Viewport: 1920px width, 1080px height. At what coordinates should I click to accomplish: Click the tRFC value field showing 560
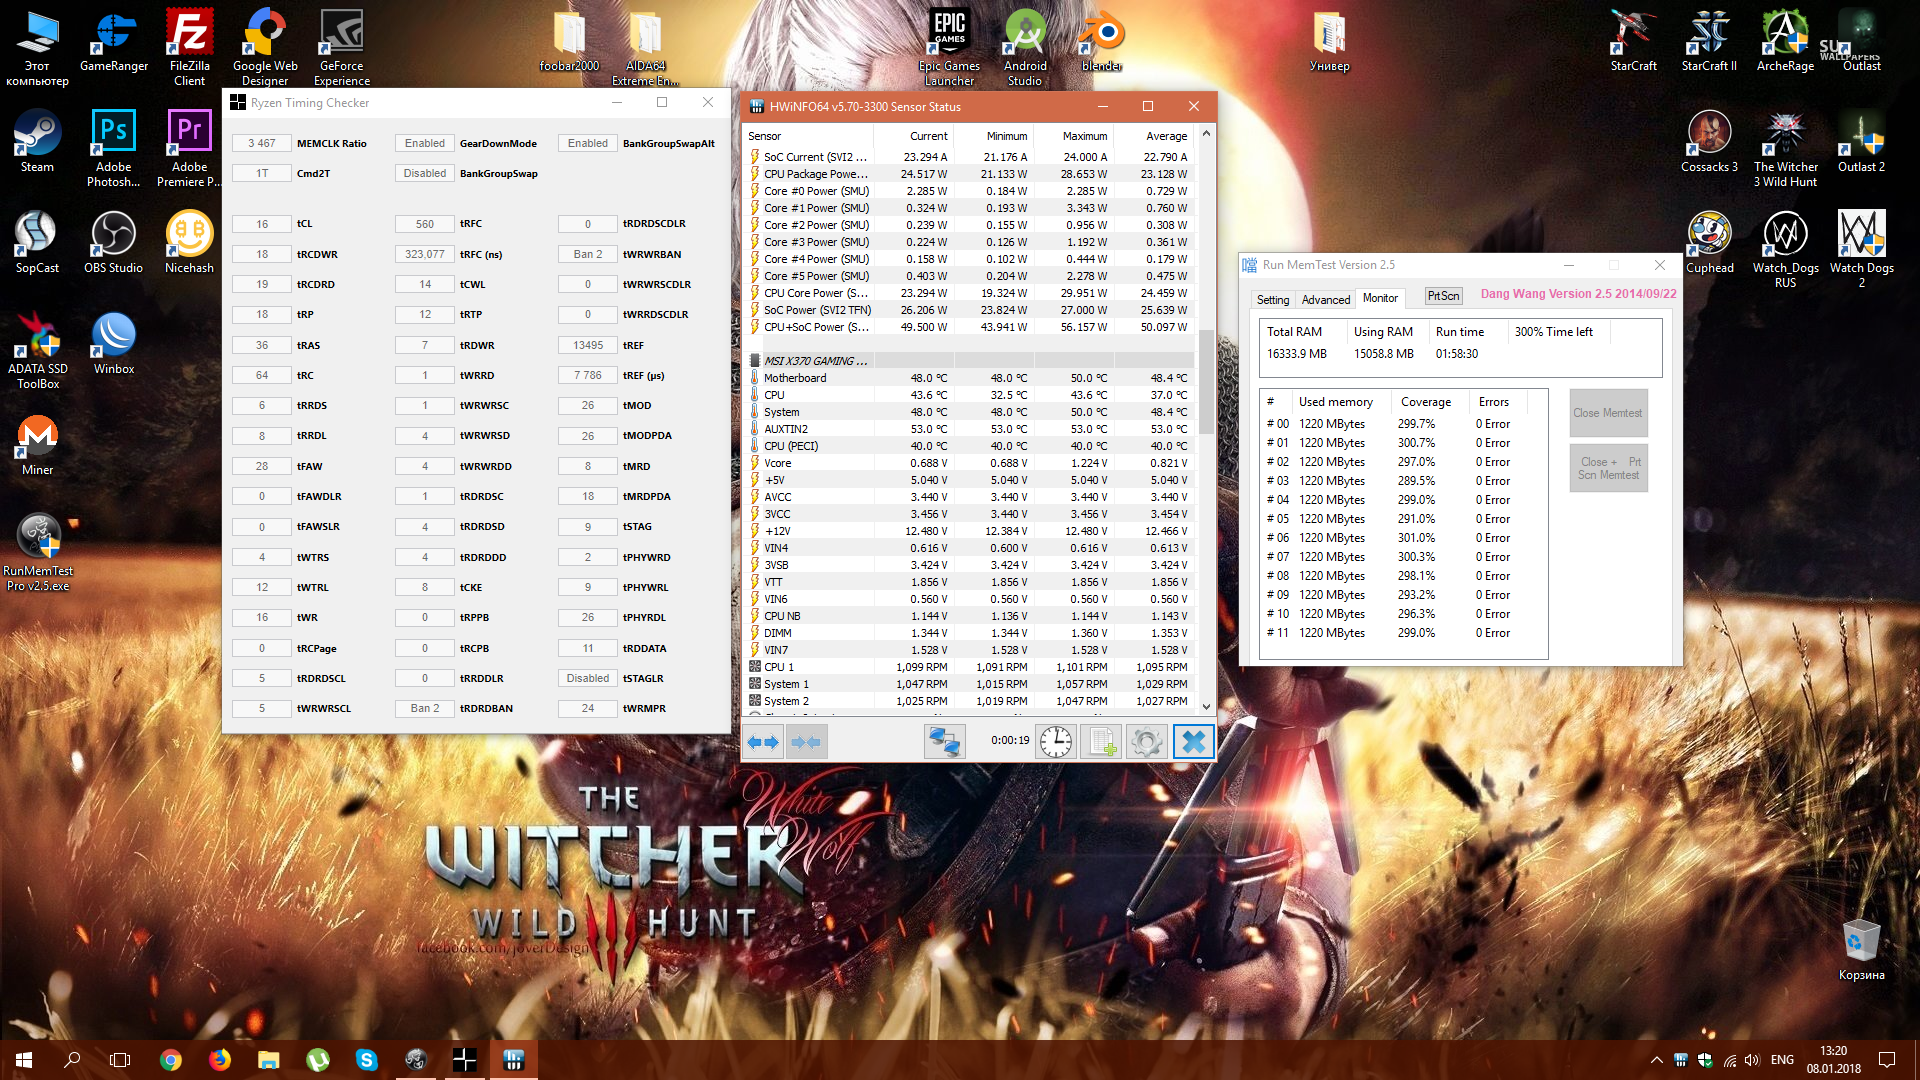(425, 224)
